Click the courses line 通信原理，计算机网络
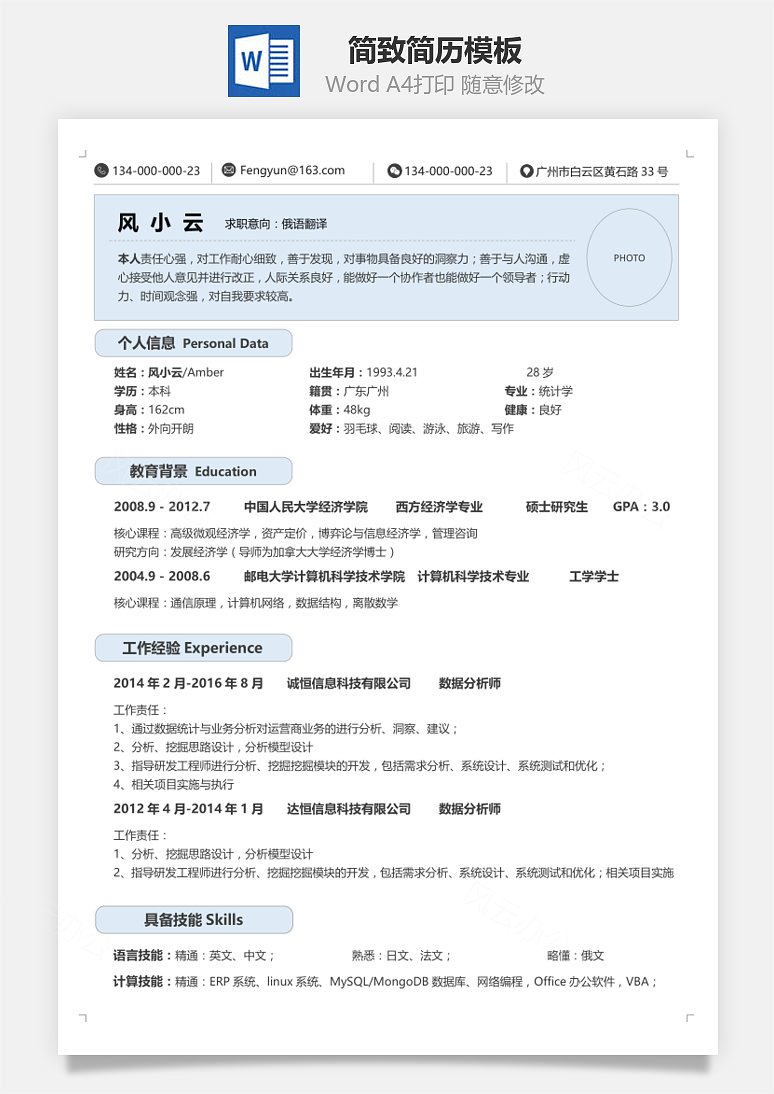Viewport: 774px width, 1094px height. 256,603
